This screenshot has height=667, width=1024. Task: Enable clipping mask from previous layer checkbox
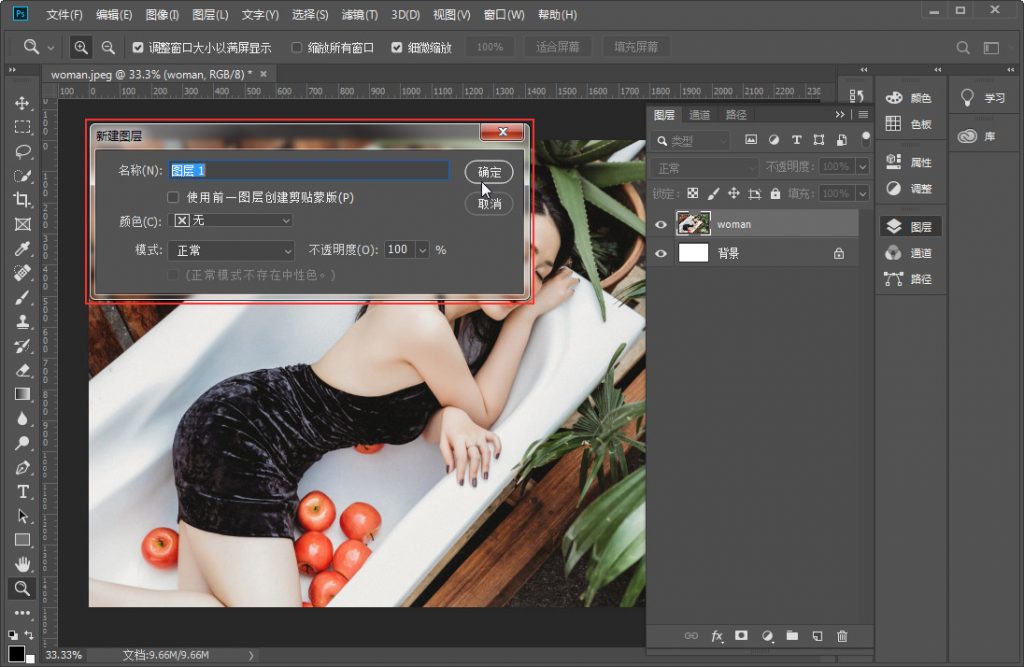(174, 198)
